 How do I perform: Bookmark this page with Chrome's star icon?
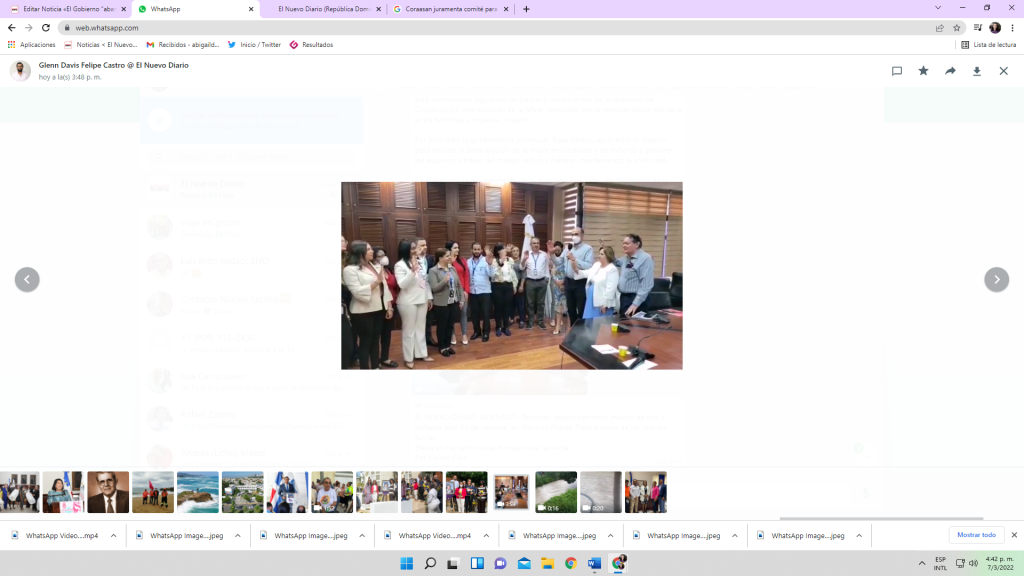(x=957, y=28)
